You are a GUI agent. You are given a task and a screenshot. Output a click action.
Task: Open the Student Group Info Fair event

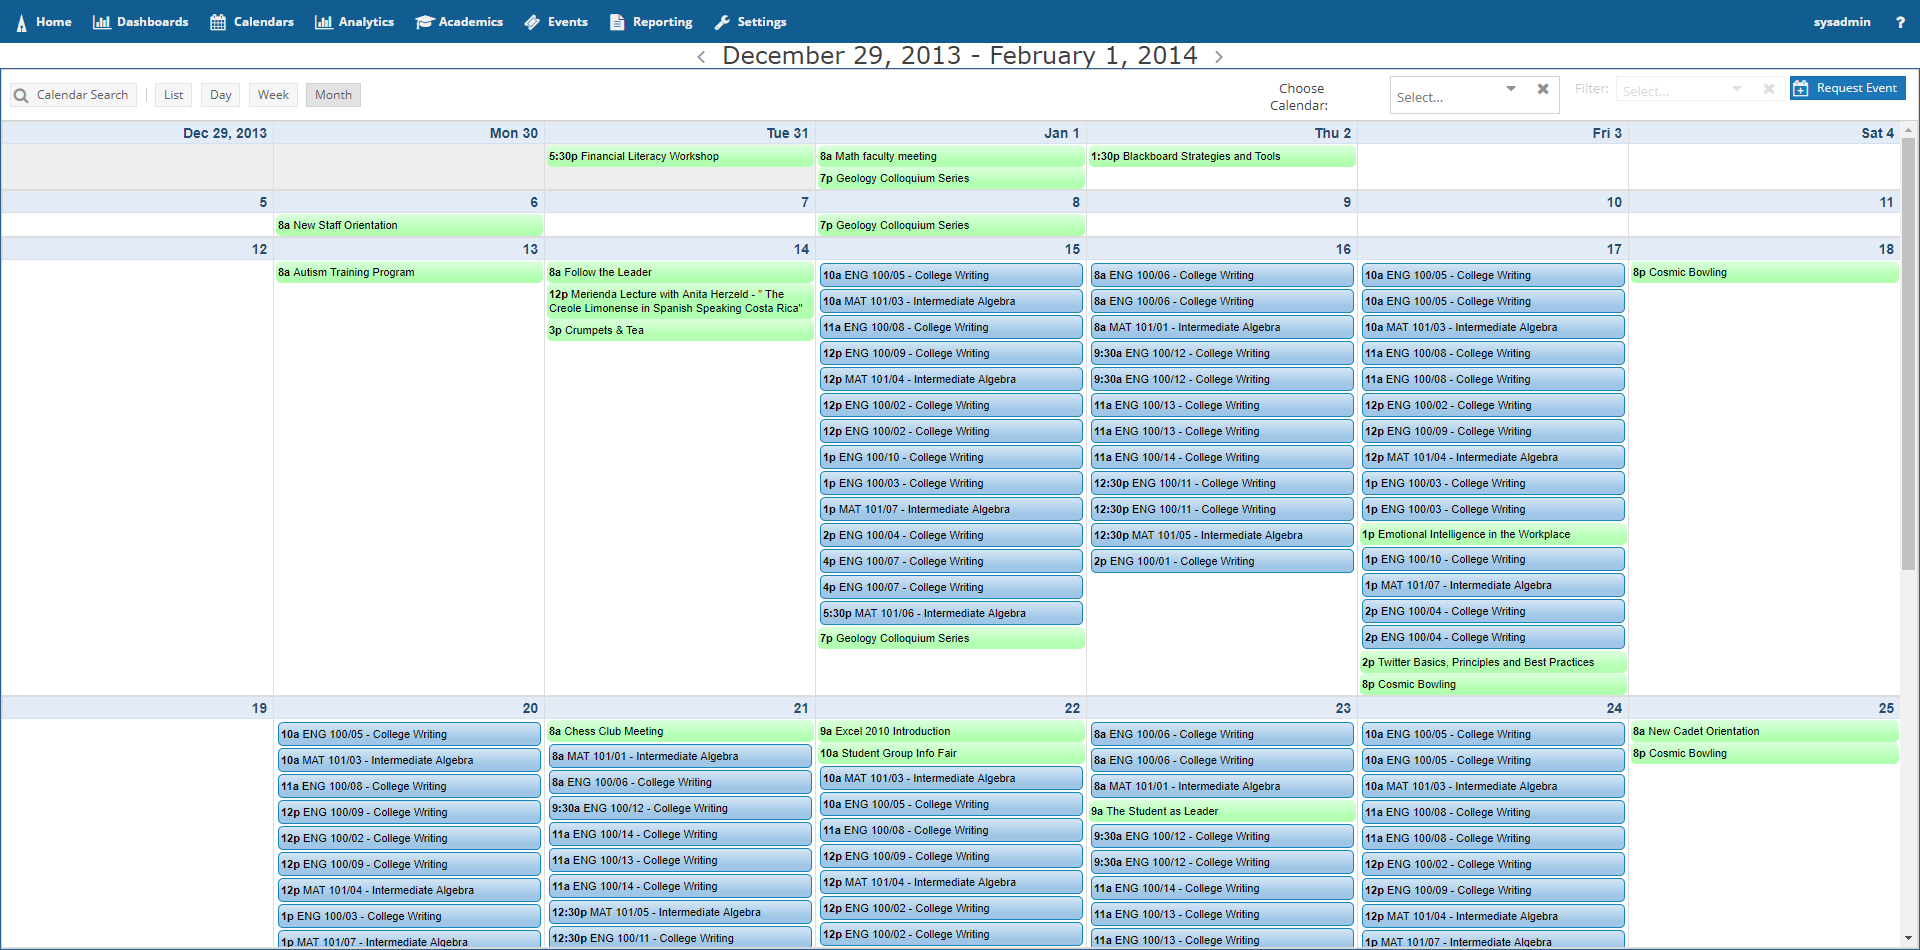click(x=951, y=753)
